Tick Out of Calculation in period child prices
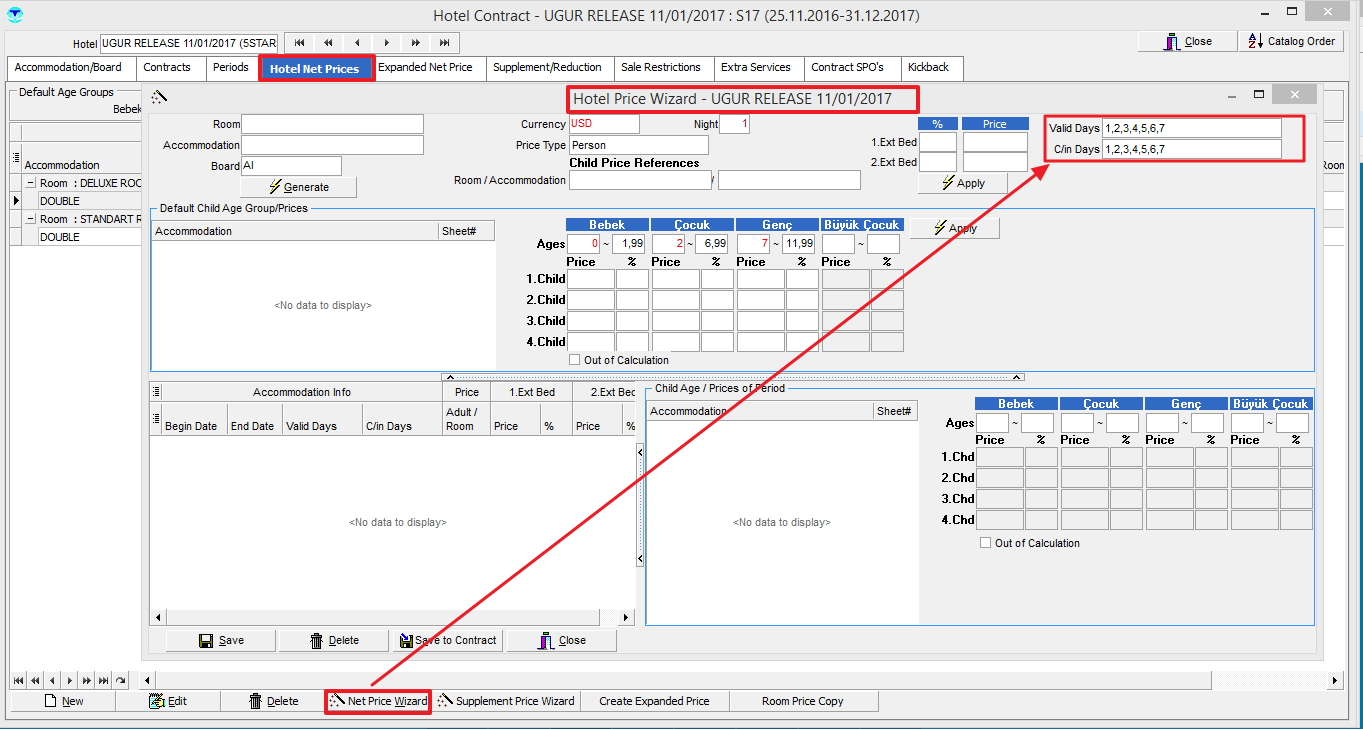Viewport: 1363px width, 729px height. tap(986, 543)
